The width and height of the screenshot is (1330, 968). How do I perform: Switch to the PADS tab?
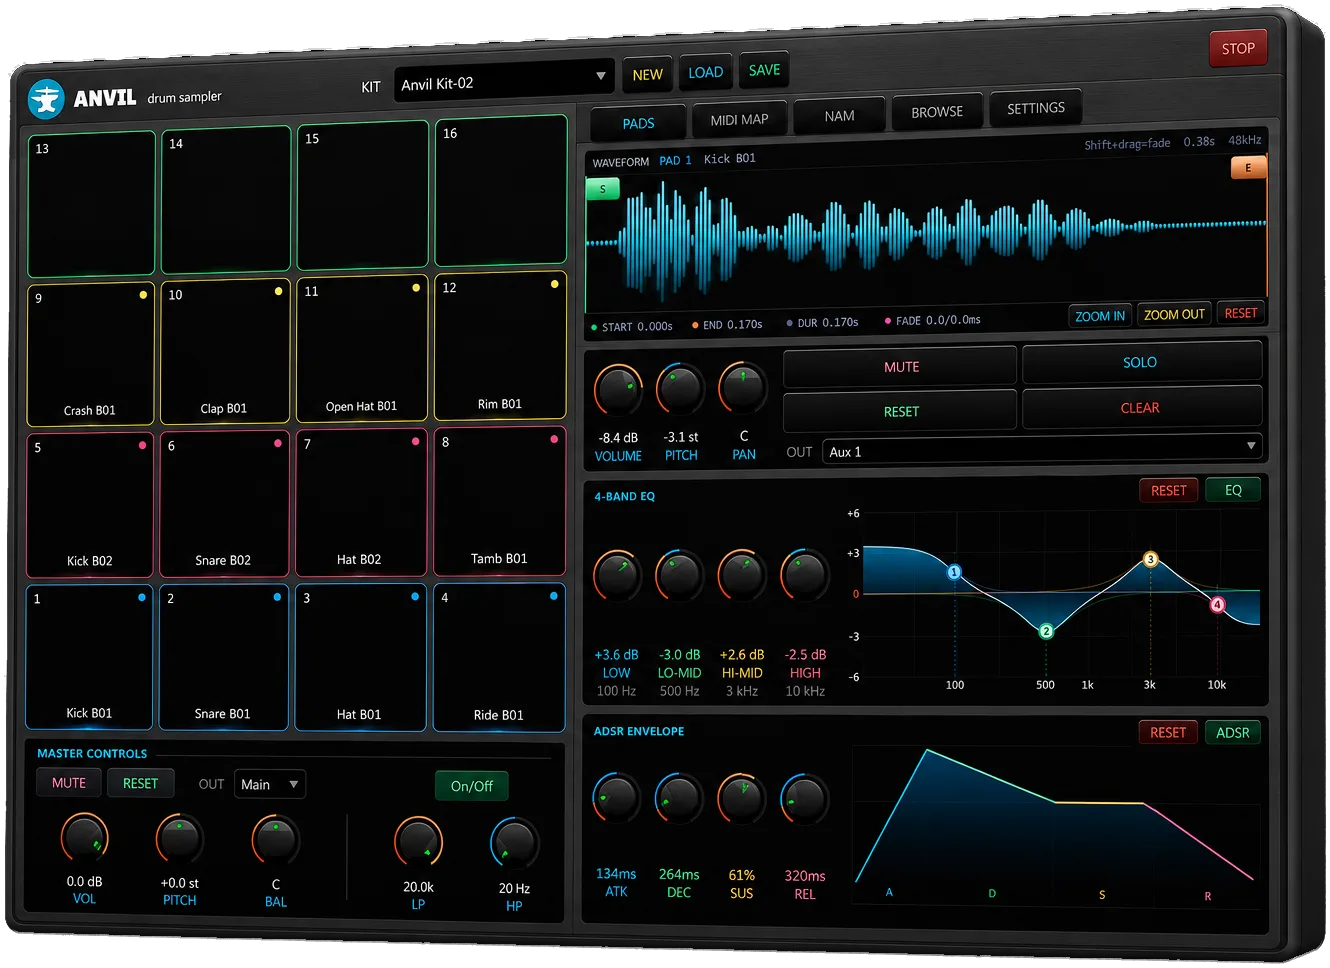638,123
